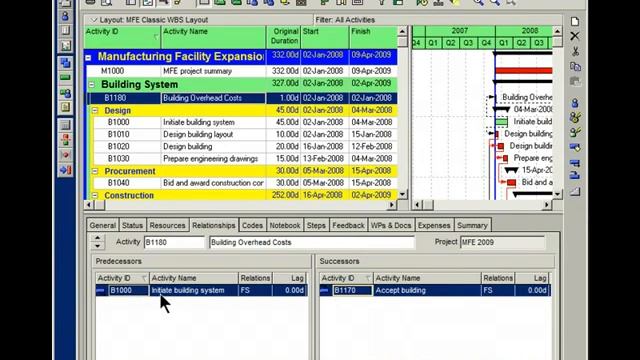Step to next activity with down arrow
Viewport: 640px width, 360px height.
98,246
